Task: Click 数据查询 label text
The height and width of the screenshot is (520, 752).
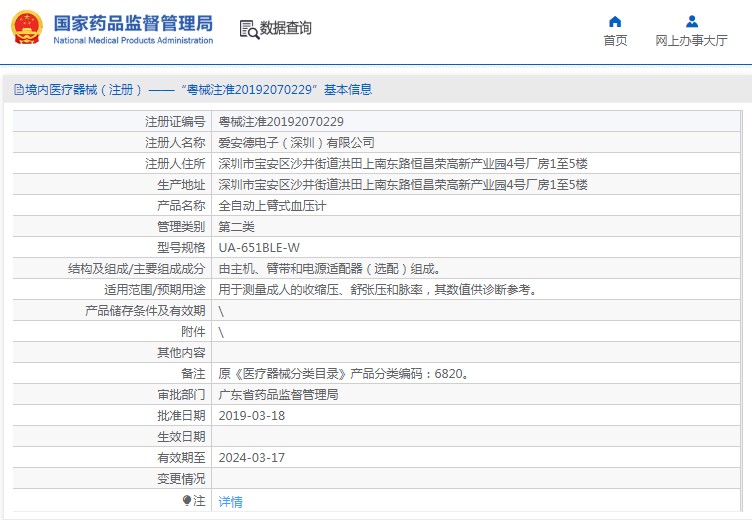Action: [285, 28]
